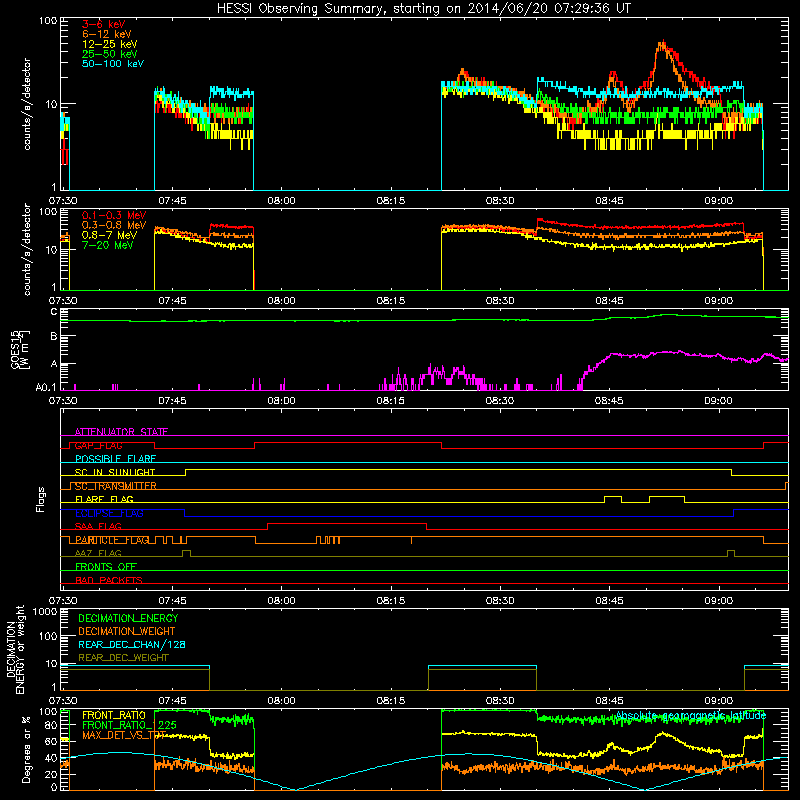Click the first AAZ_FLAG pulse near 07:47

[187, 553]
